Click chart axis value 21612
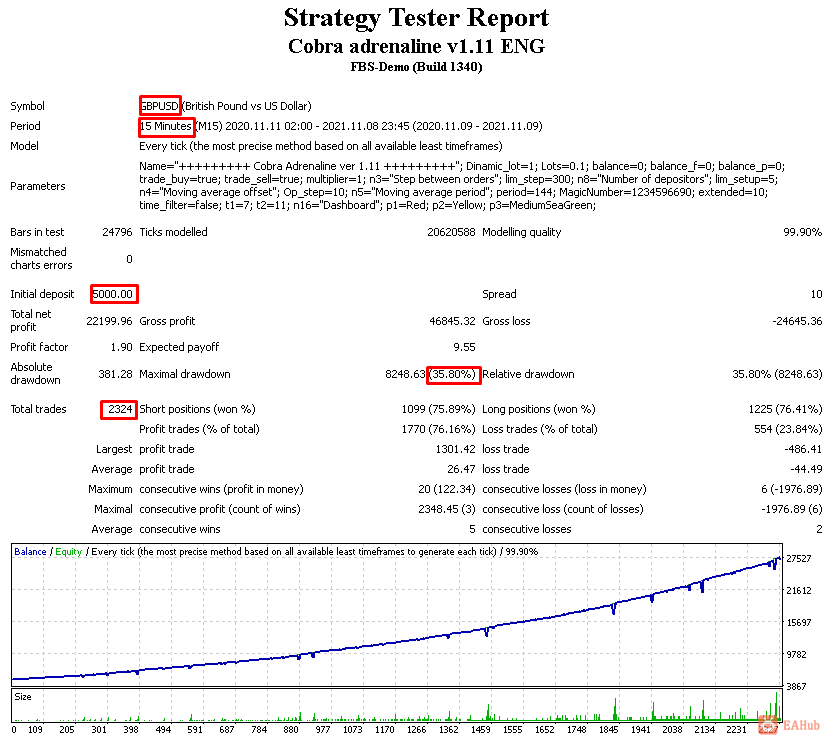This screenshot has width=829, height=740. [798, 591]
